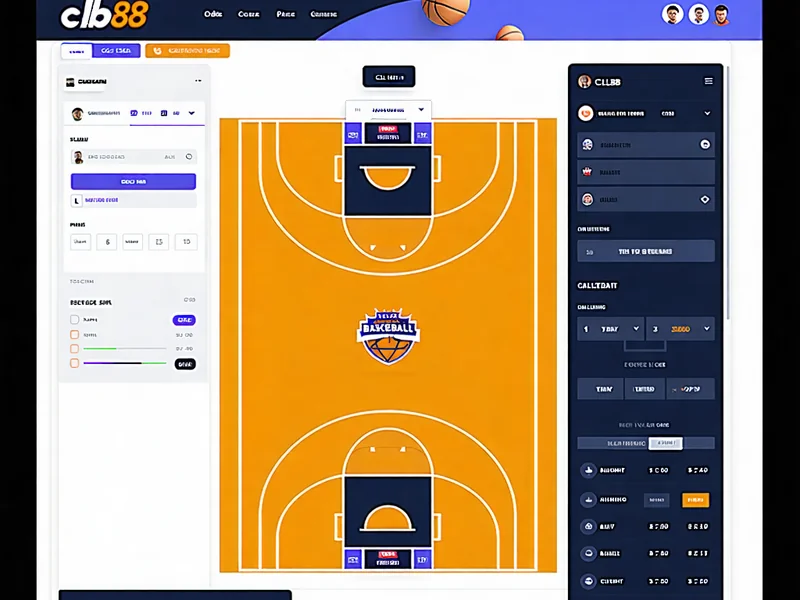Click the basketball logo at center court
Image resolution: width=800 pixels, height=600 pixels.
click(x=388, y=335)
